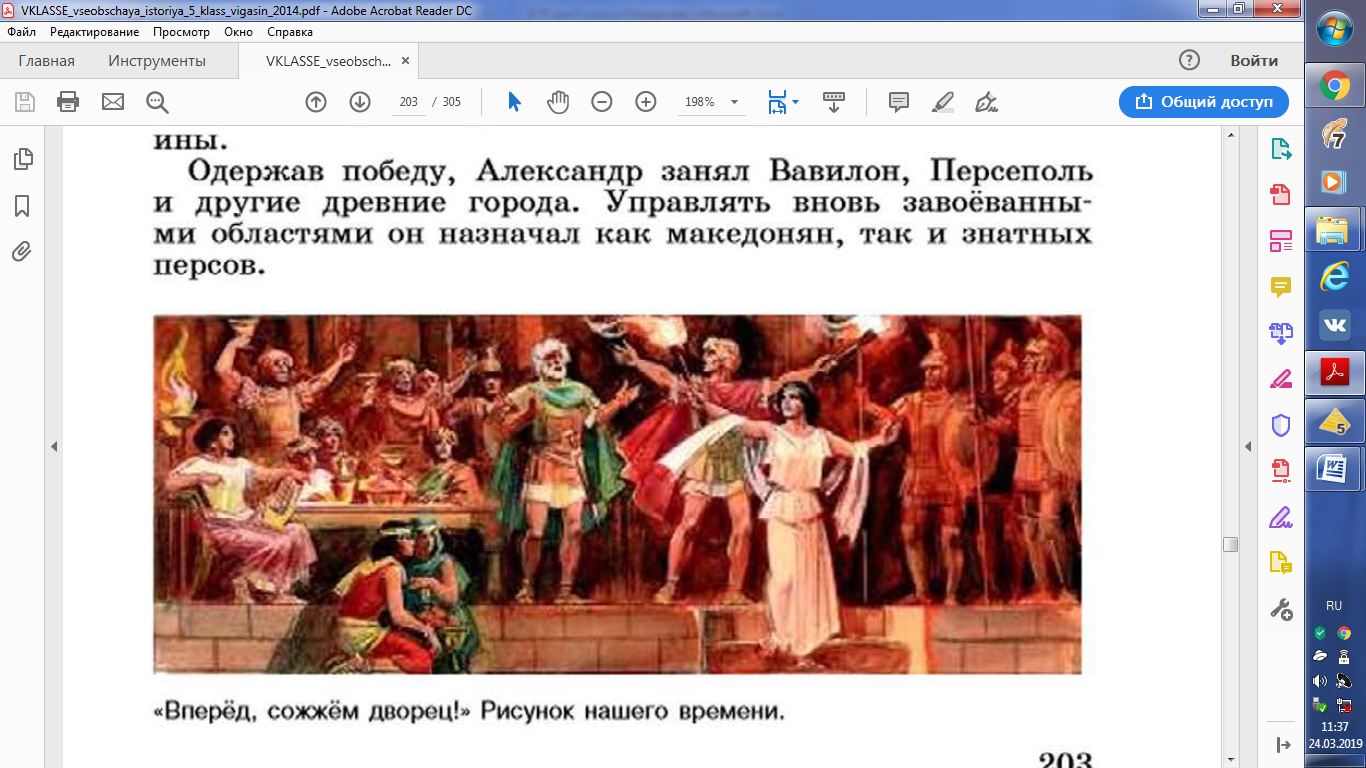
Task: Add a comment note icon
Action: point(899,102)
